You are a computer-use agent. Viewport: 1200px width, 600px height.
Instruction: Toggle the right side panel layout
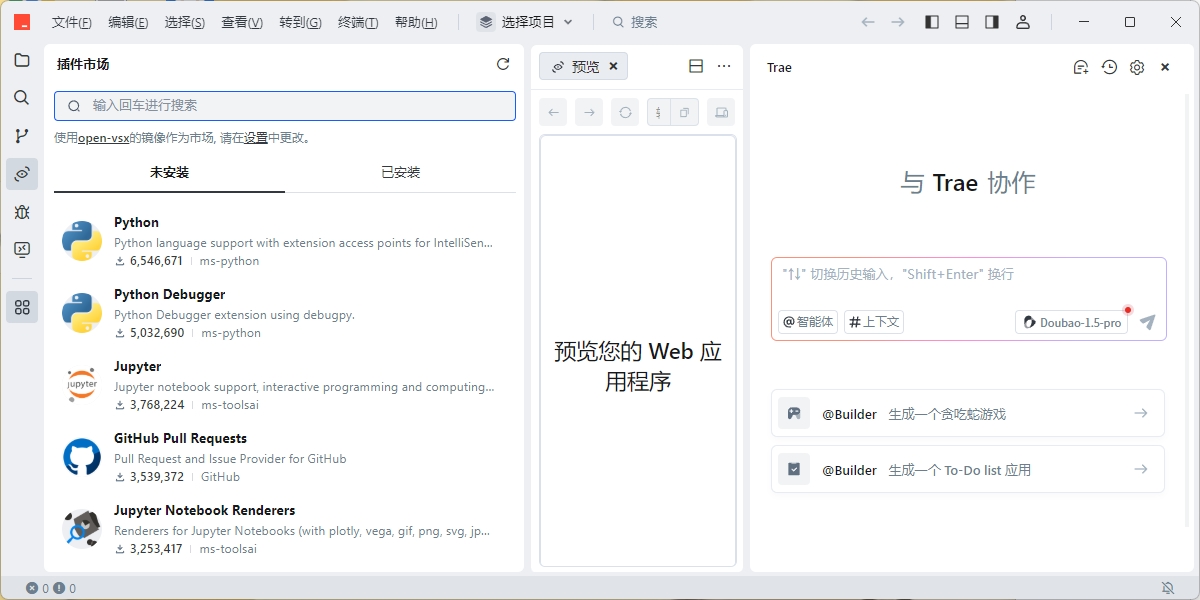point(992,22)
